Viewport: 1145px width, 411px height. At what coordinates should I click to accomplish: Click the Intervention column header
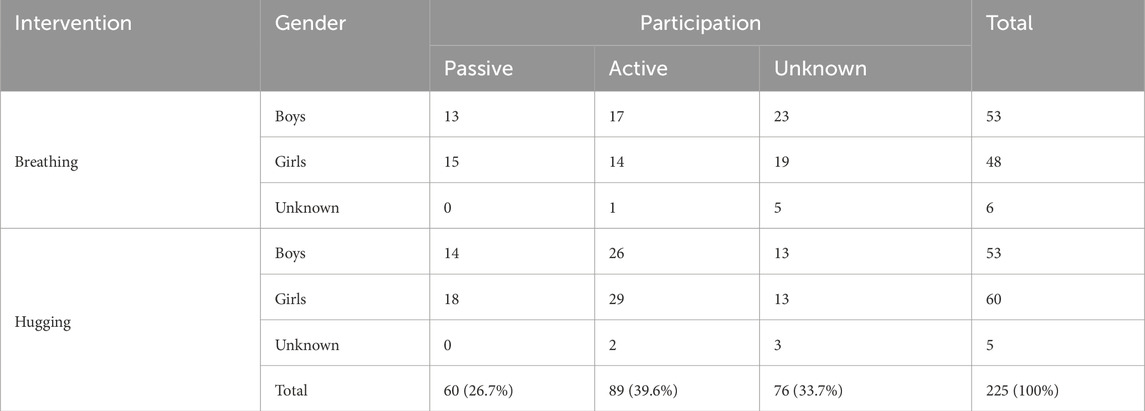(72, 24)
